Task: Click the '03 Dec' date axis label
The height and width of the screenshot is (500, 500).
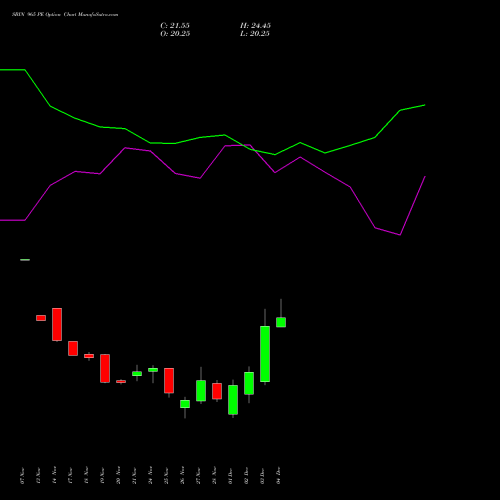Action: (x=262, y=476)
